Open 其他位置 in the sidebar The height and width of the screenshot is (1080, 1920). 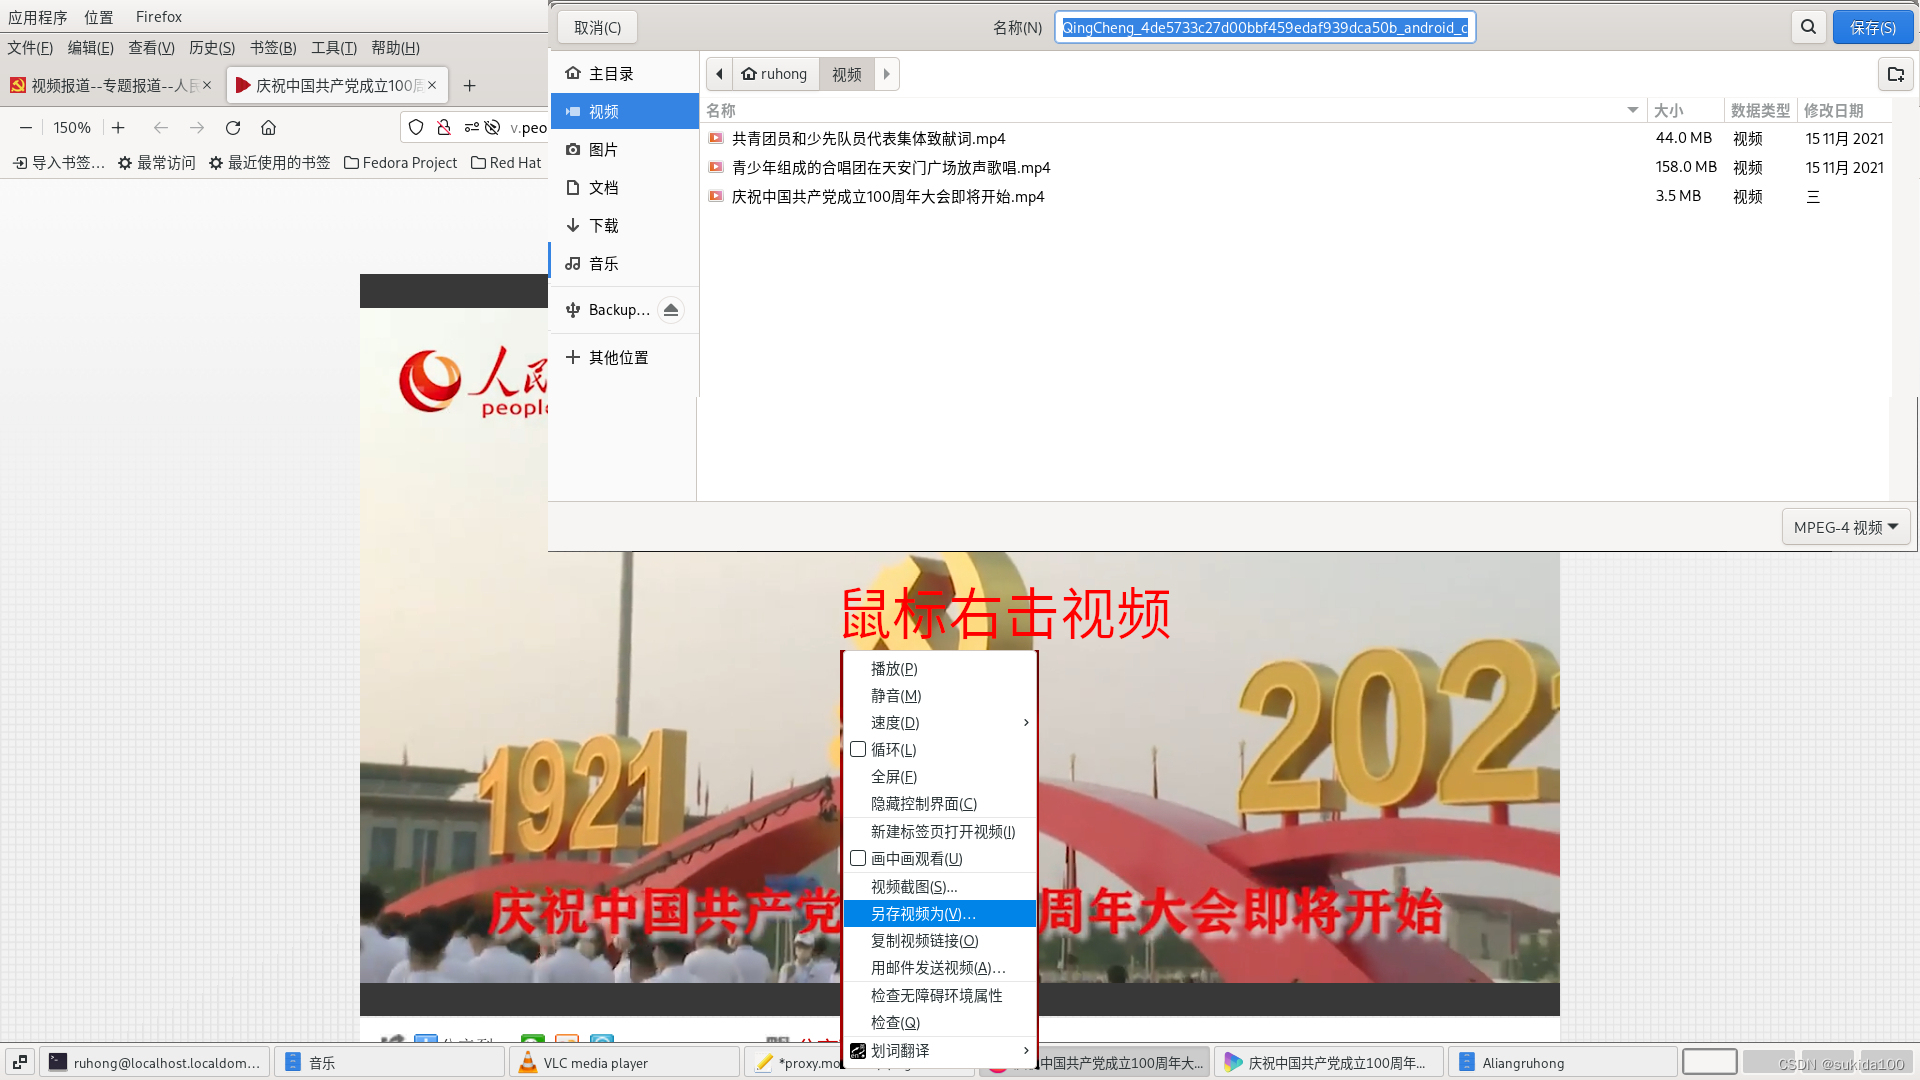(624, 358)
